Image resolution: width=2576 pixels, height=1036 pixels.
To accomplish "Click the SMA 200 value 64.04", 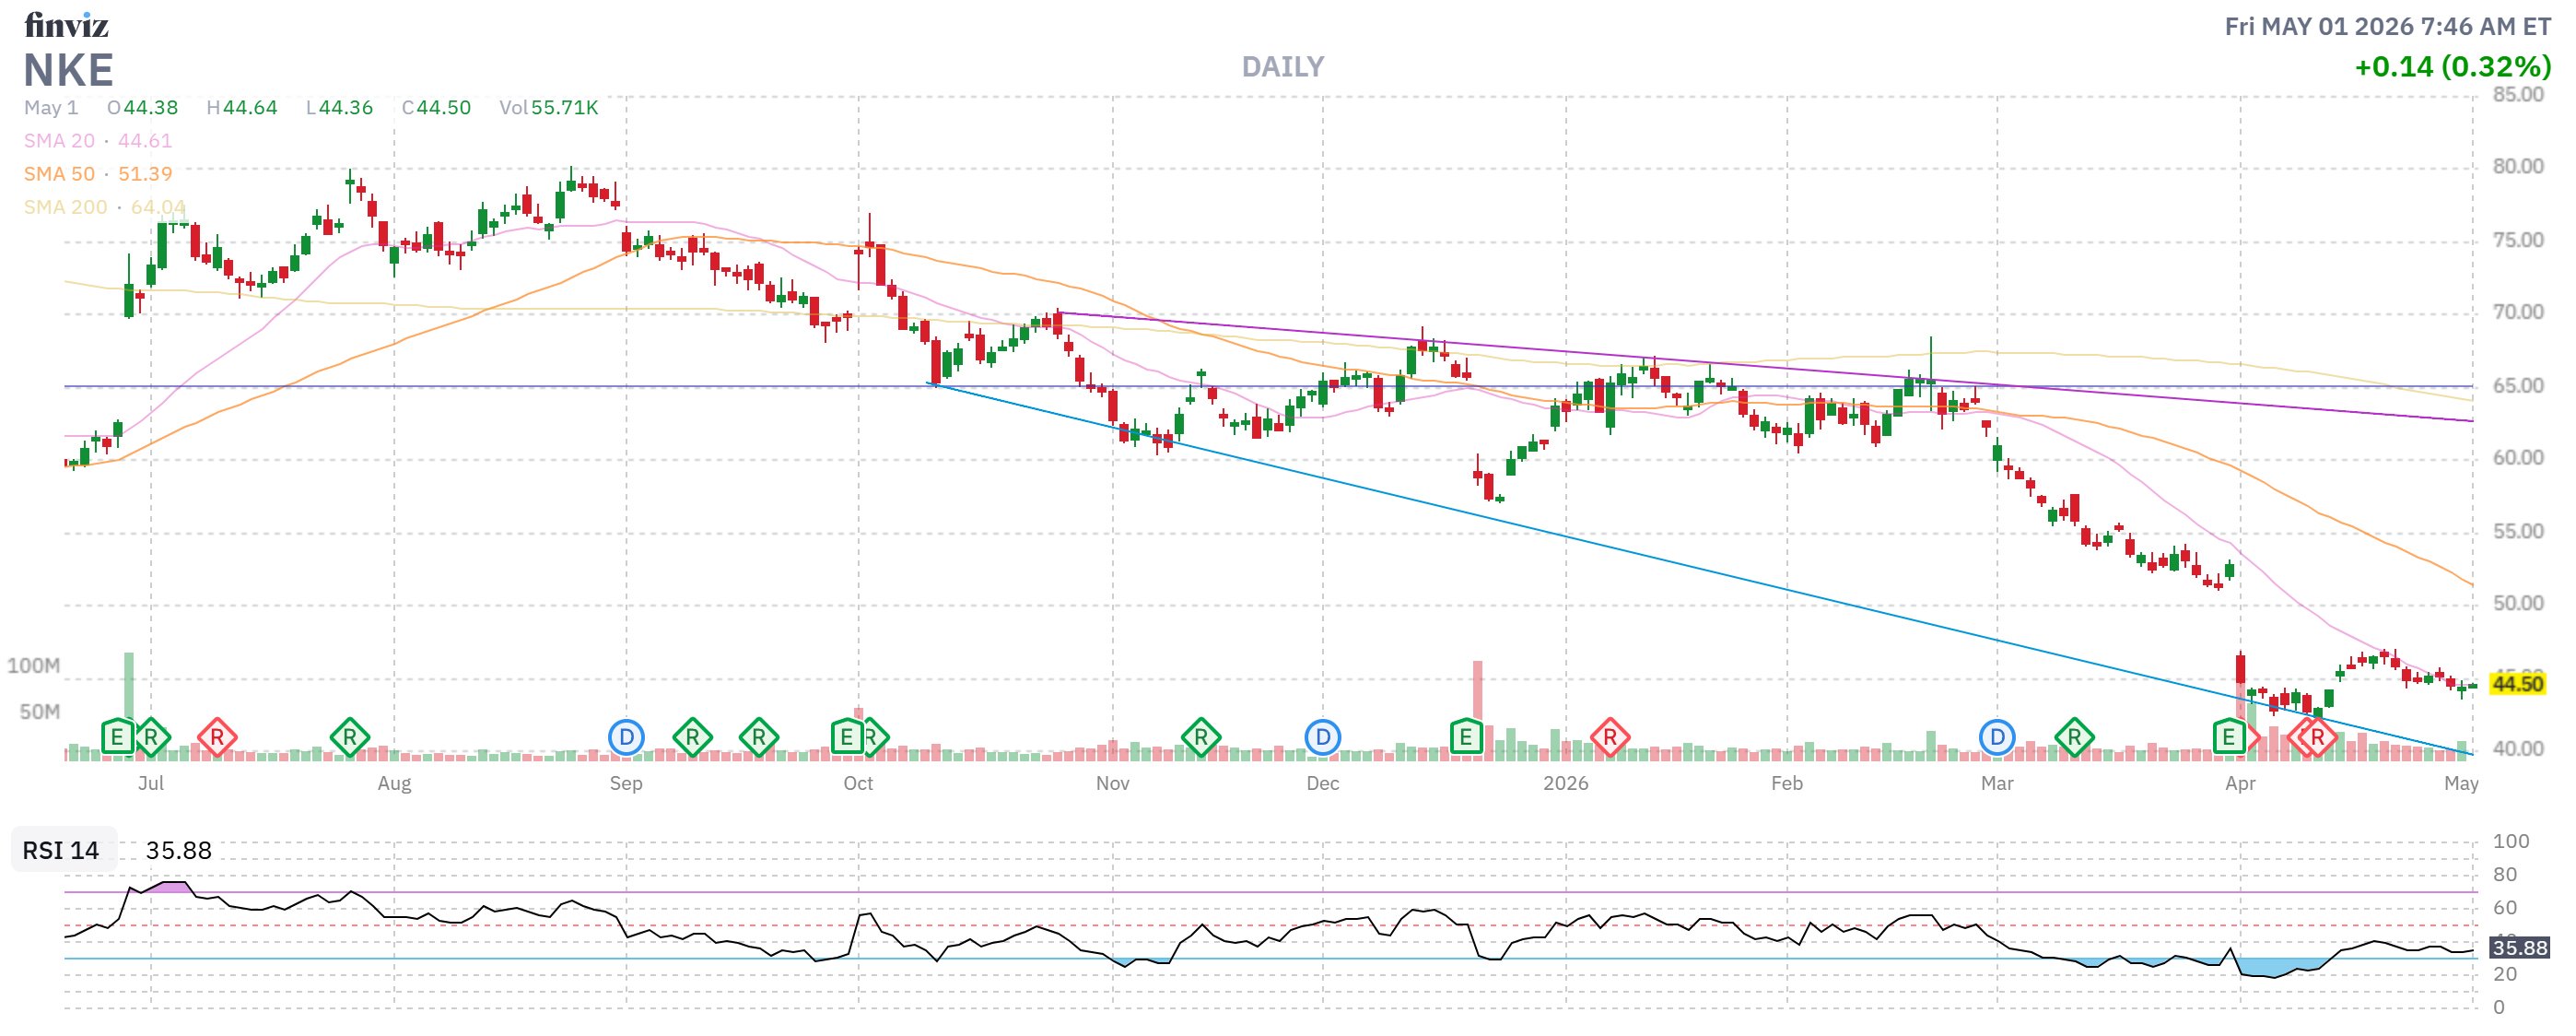I will click(x=159, y=207).
